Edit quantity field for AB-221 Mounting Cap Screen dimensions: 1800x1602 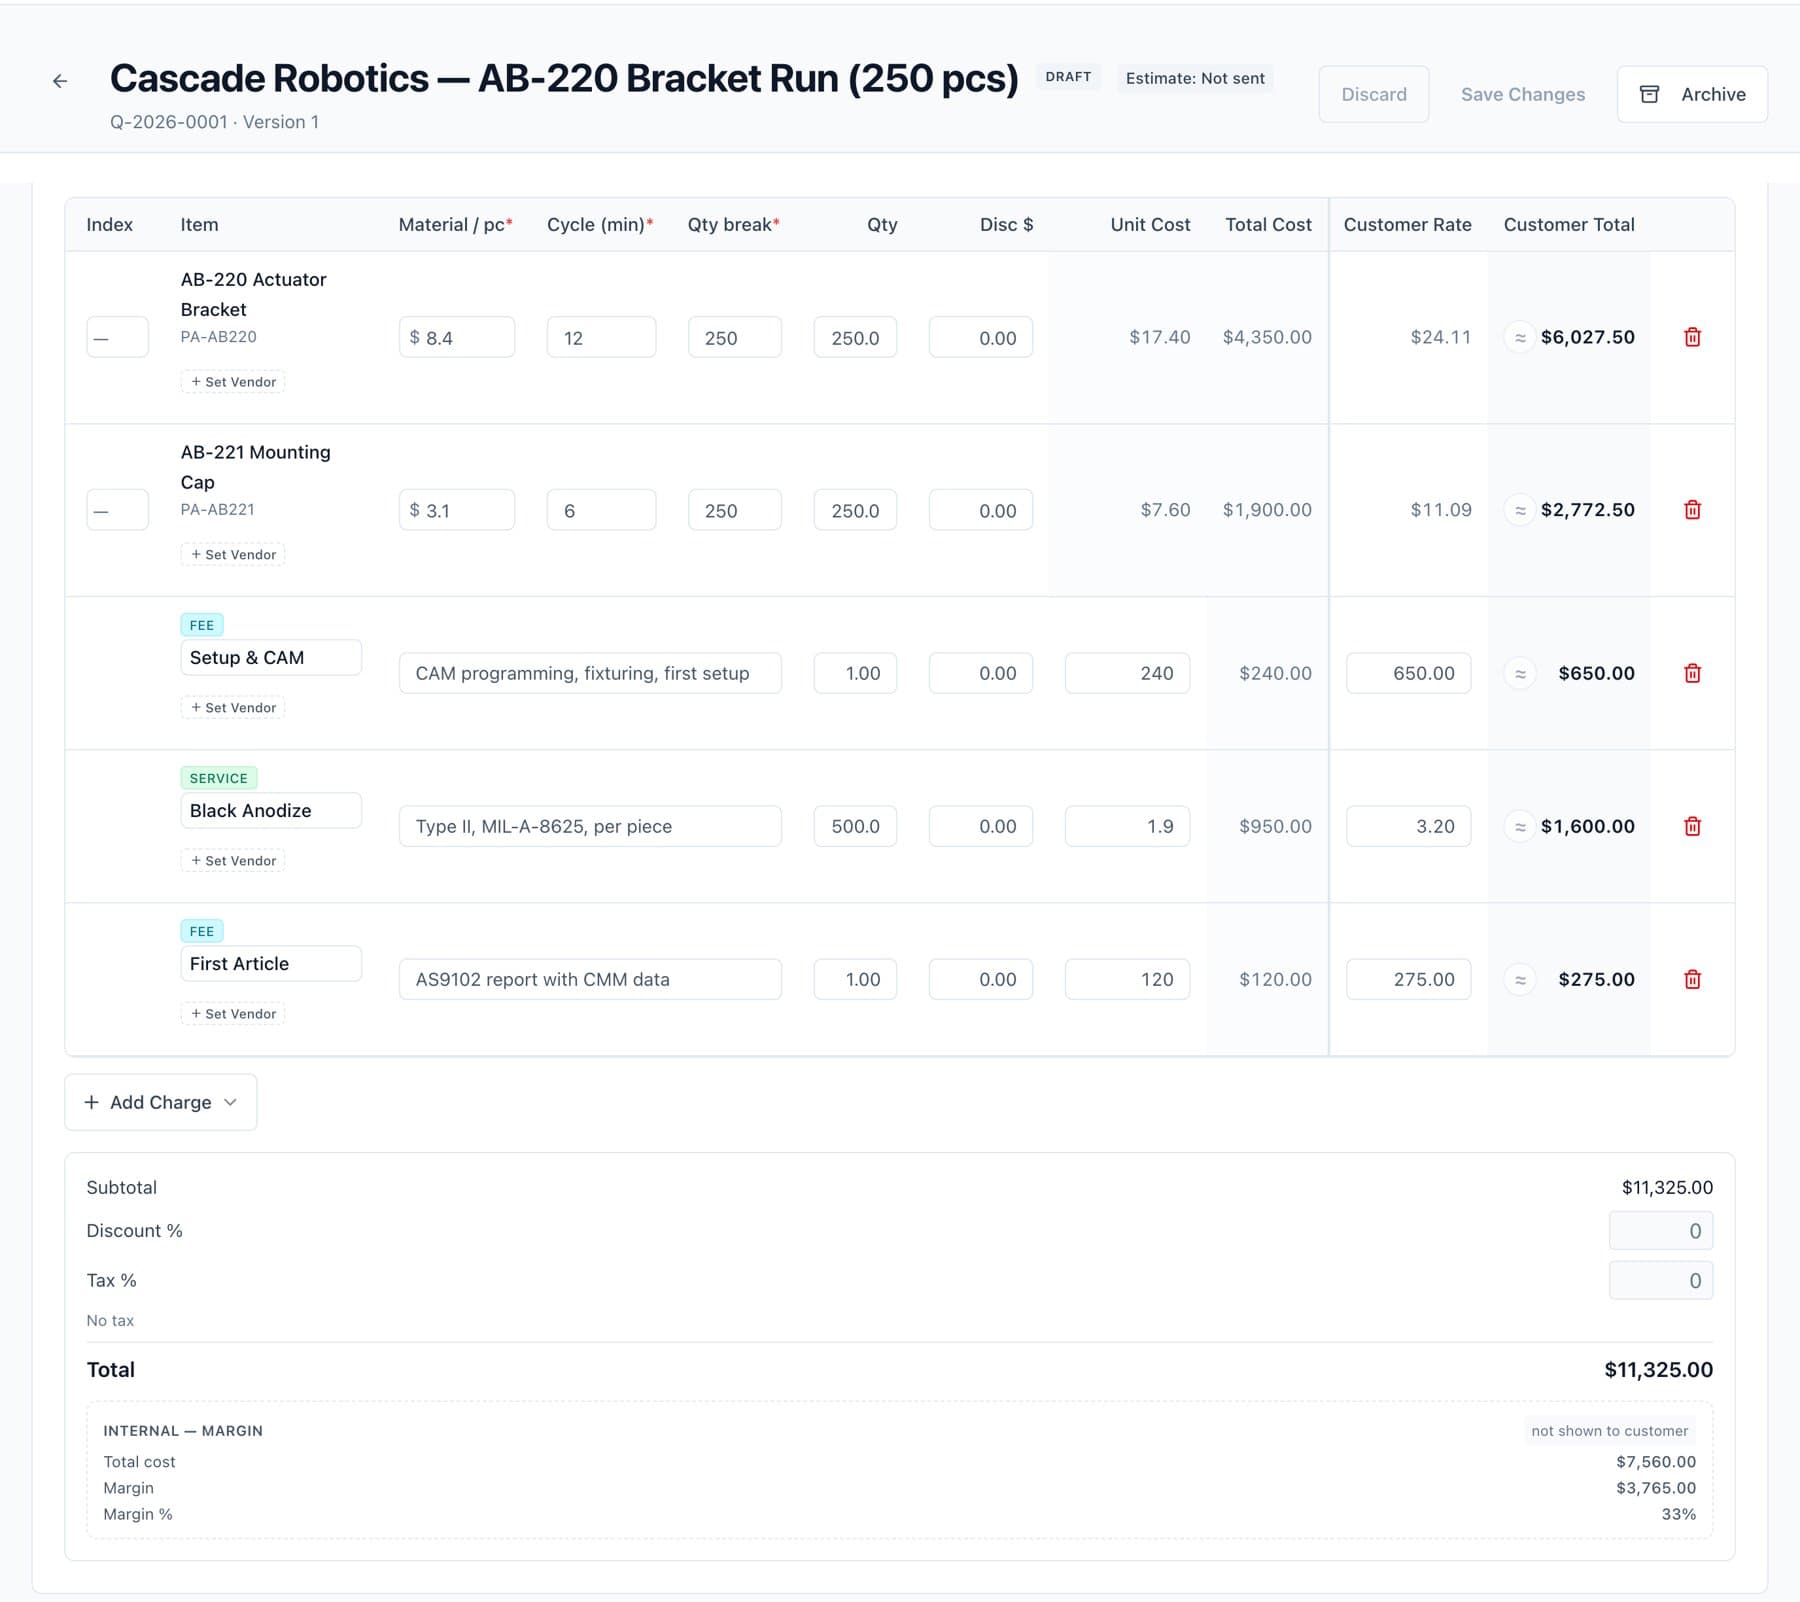point(855,510)
